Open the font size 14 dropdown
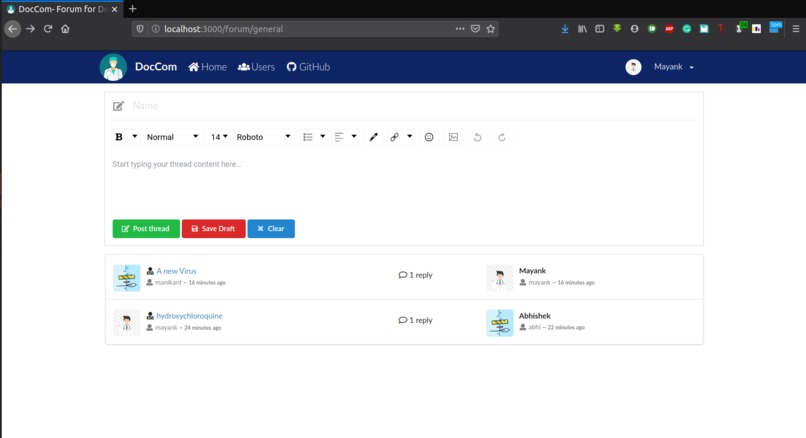Image resolution: width=806 pixels, height=438 pixels. click(x=219, y=137)
